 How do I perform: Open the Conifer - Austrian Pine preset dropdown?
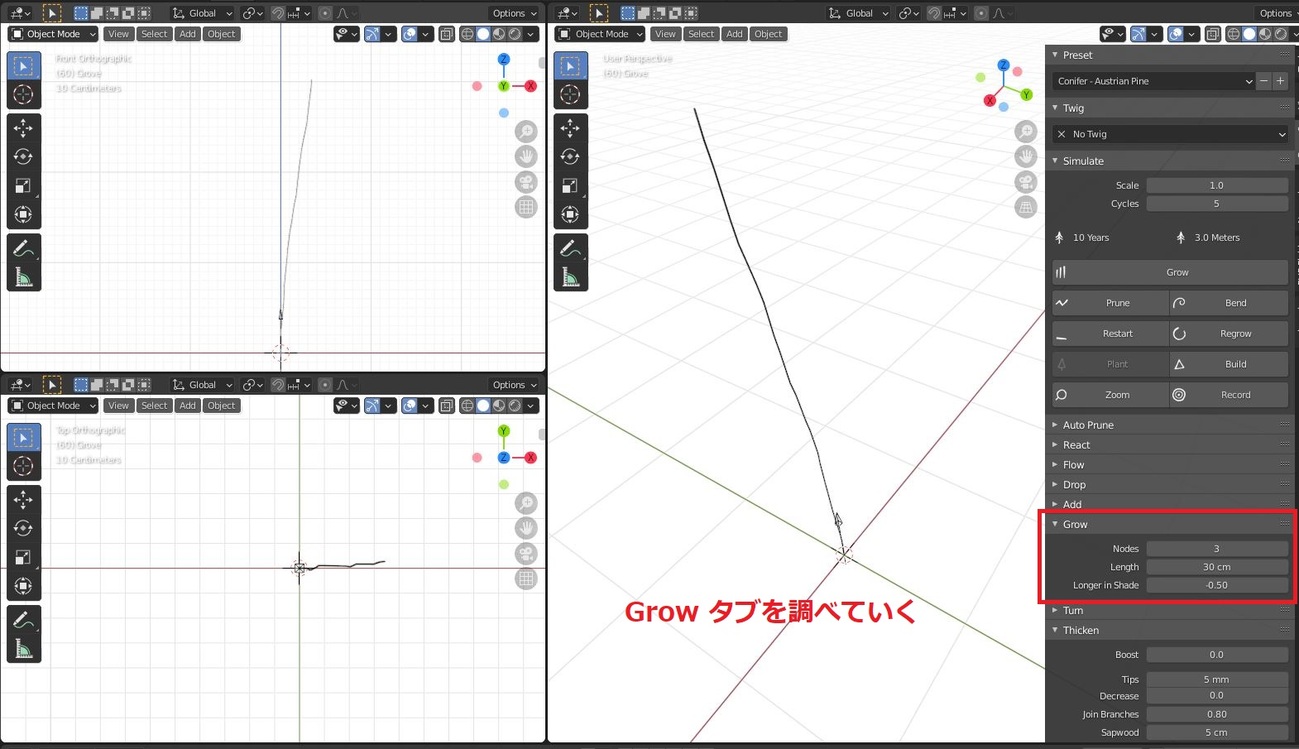pyautogui.click(x=1153, y=81)
